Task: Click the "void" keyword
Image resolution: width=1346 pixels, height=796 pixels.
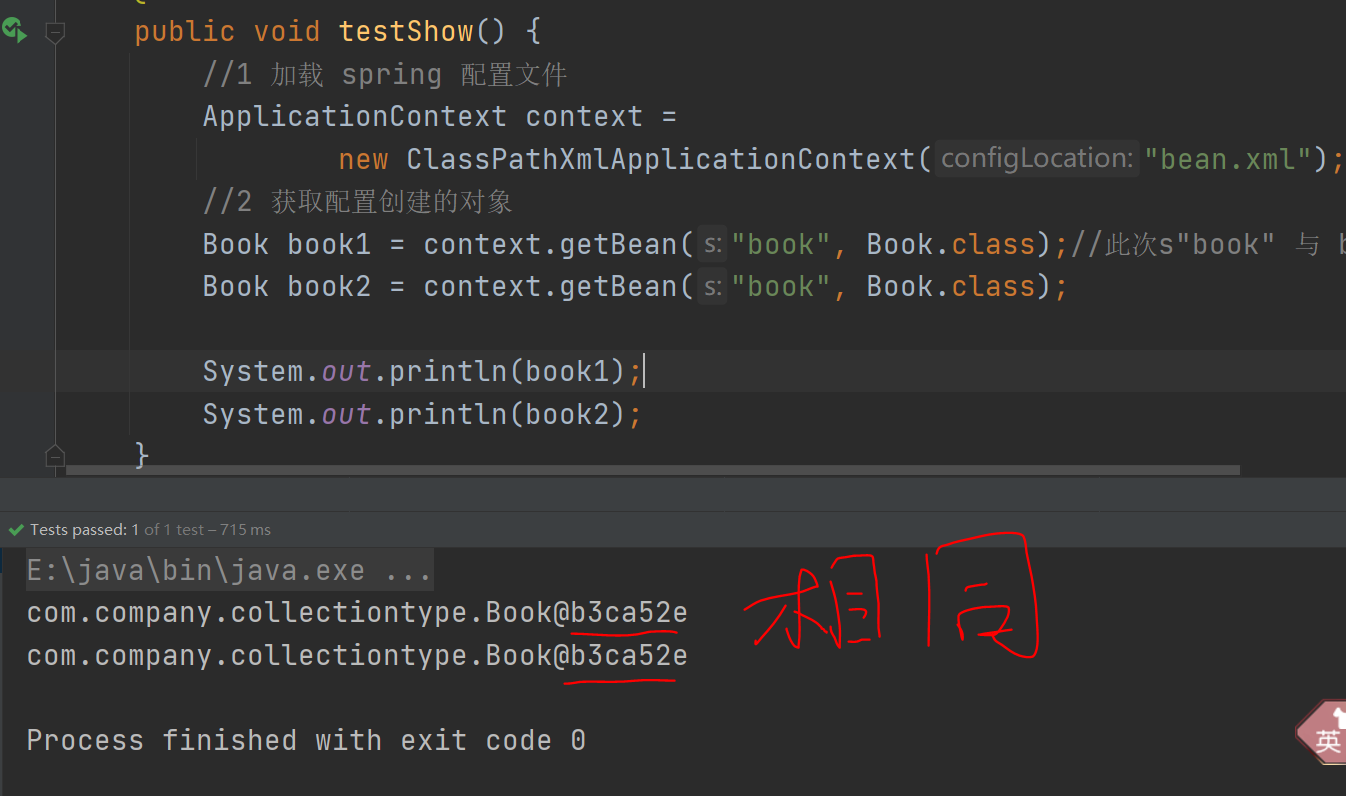Action: pyautogui.click(x=287, y=31)
